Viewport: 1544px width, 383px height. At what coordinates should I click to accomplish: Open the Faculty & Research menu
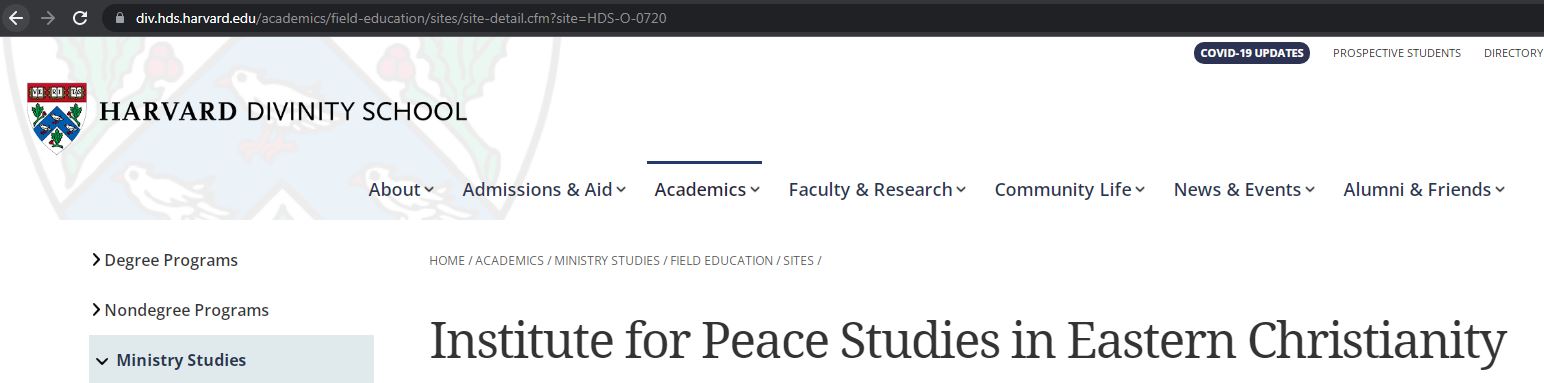click(877, 189)
